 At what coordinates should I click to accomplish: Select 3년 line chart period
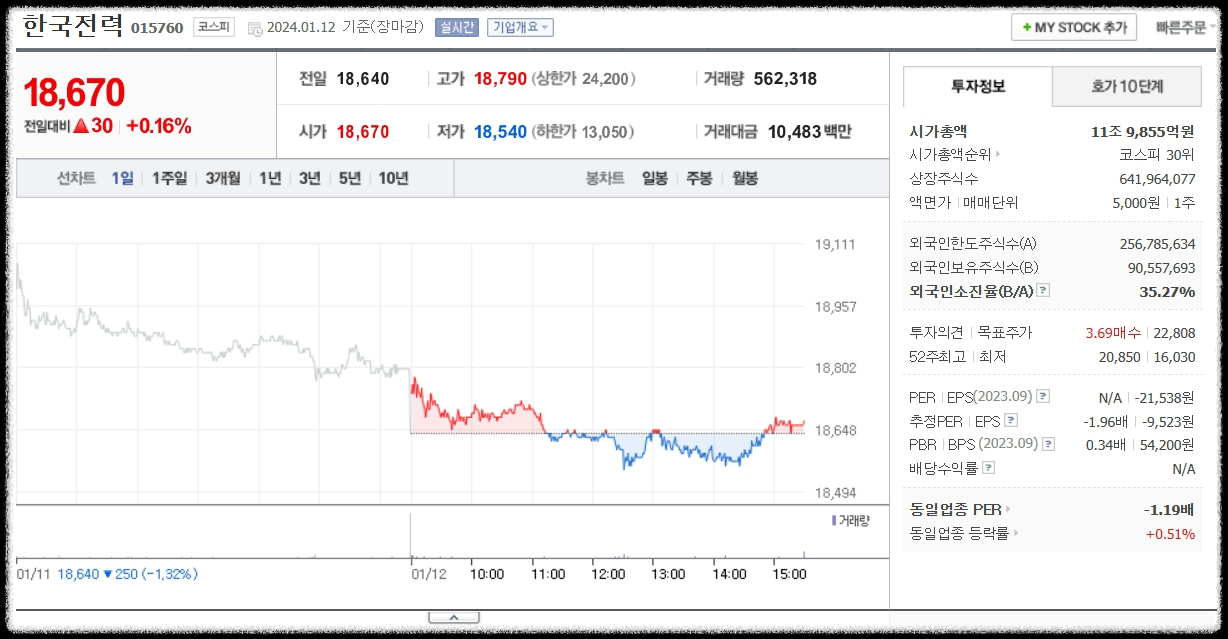tap(310, 179)
